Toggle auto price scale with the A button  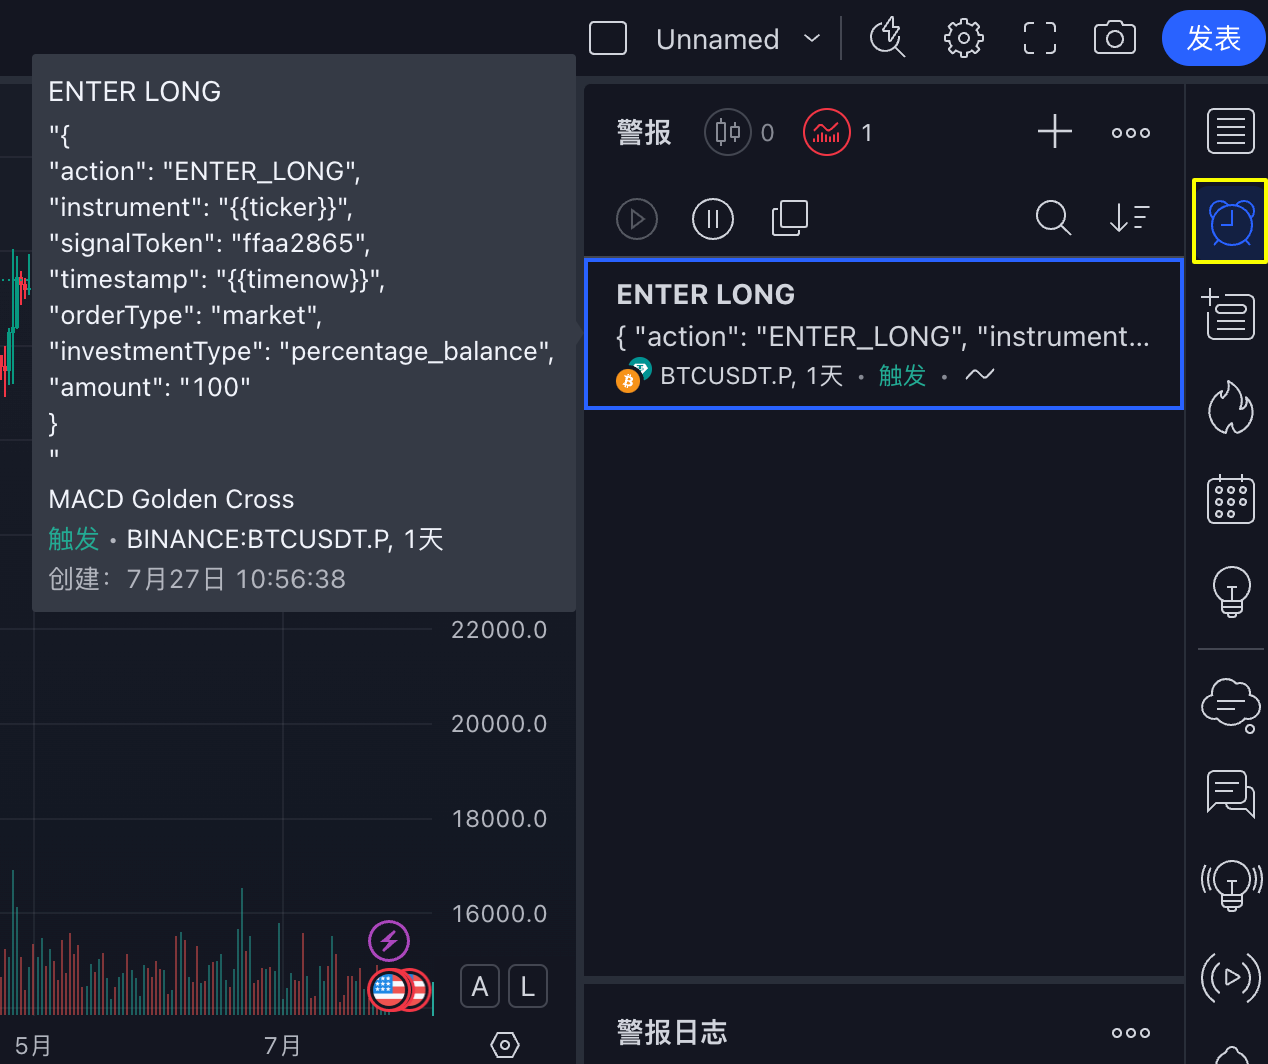479,986
